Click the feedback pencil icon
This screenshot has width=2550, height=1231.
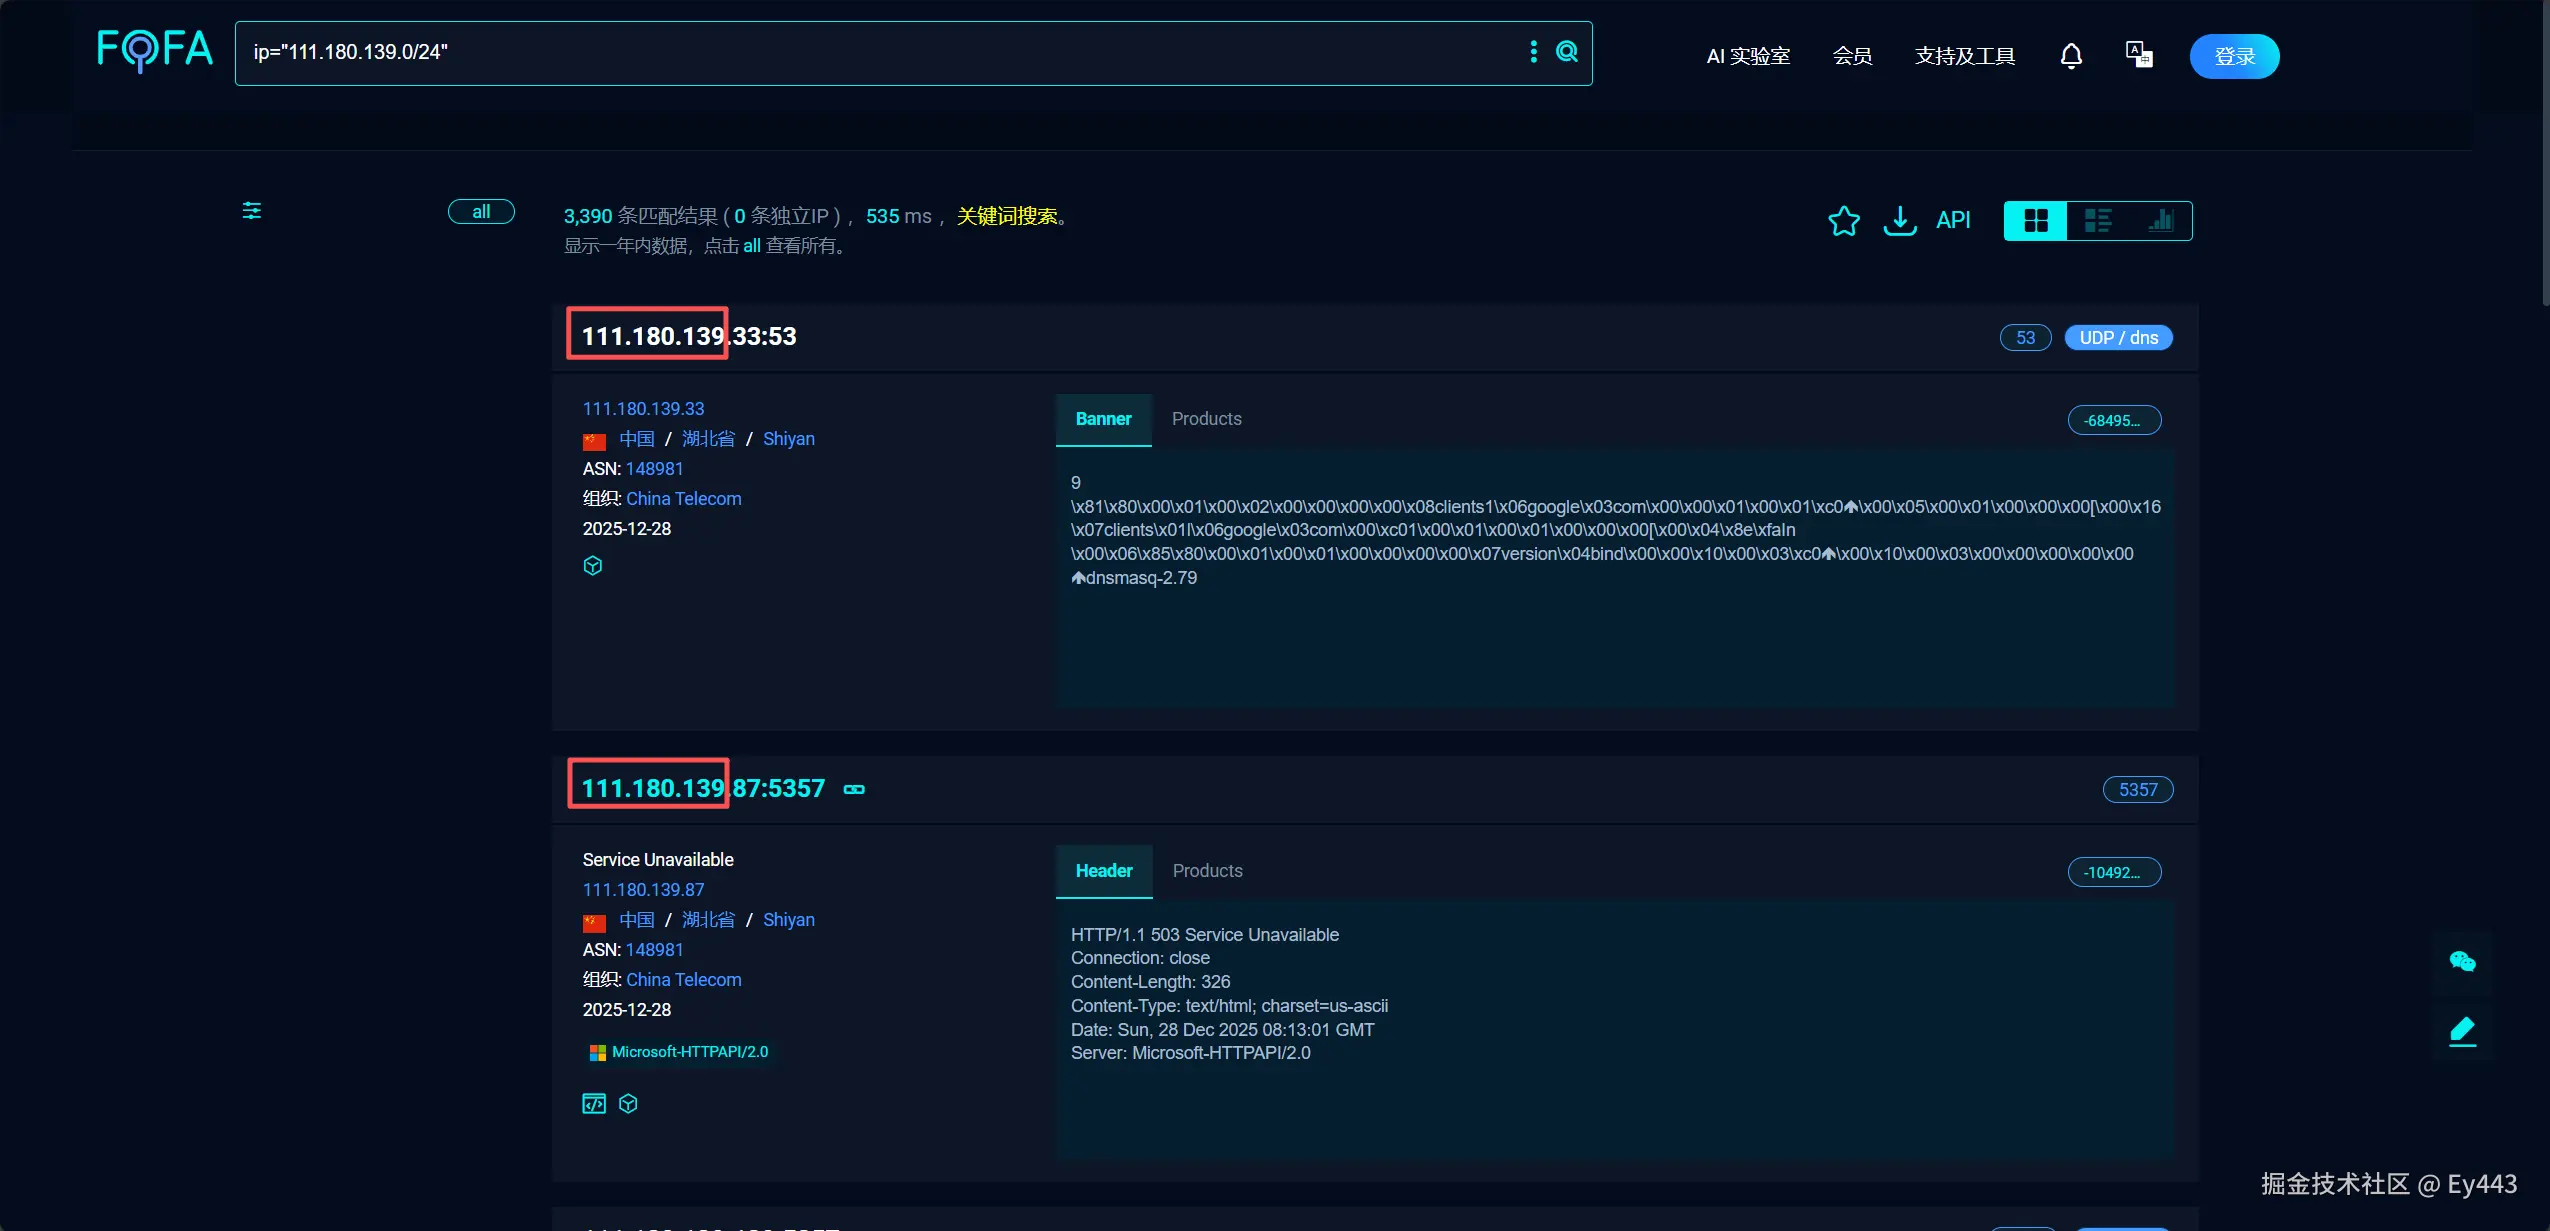(x=2462, y=1031)
